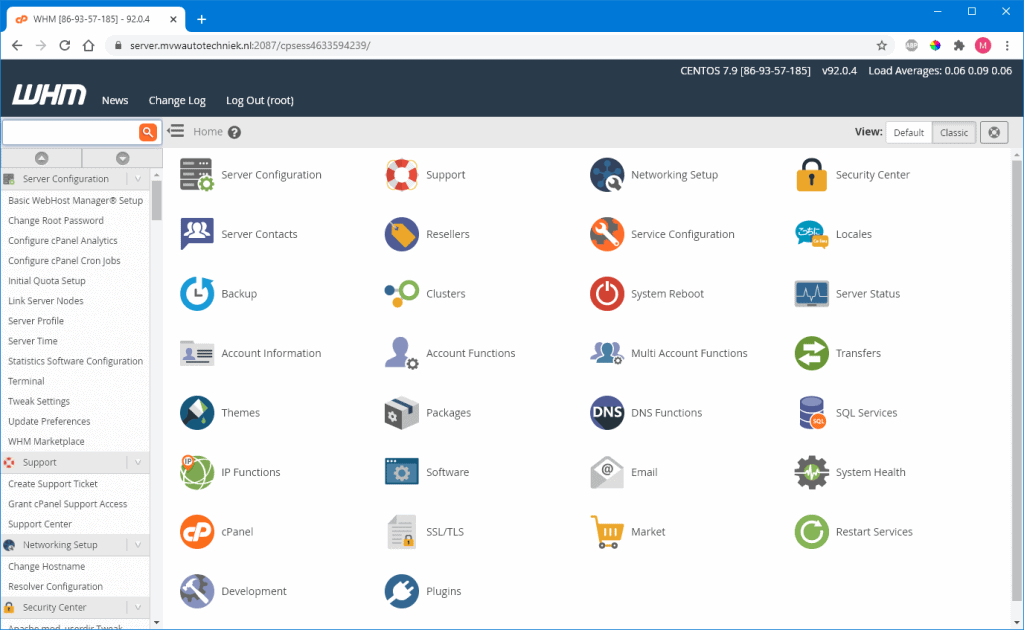
Task: Click the orange search button
Action: [148, 132]
